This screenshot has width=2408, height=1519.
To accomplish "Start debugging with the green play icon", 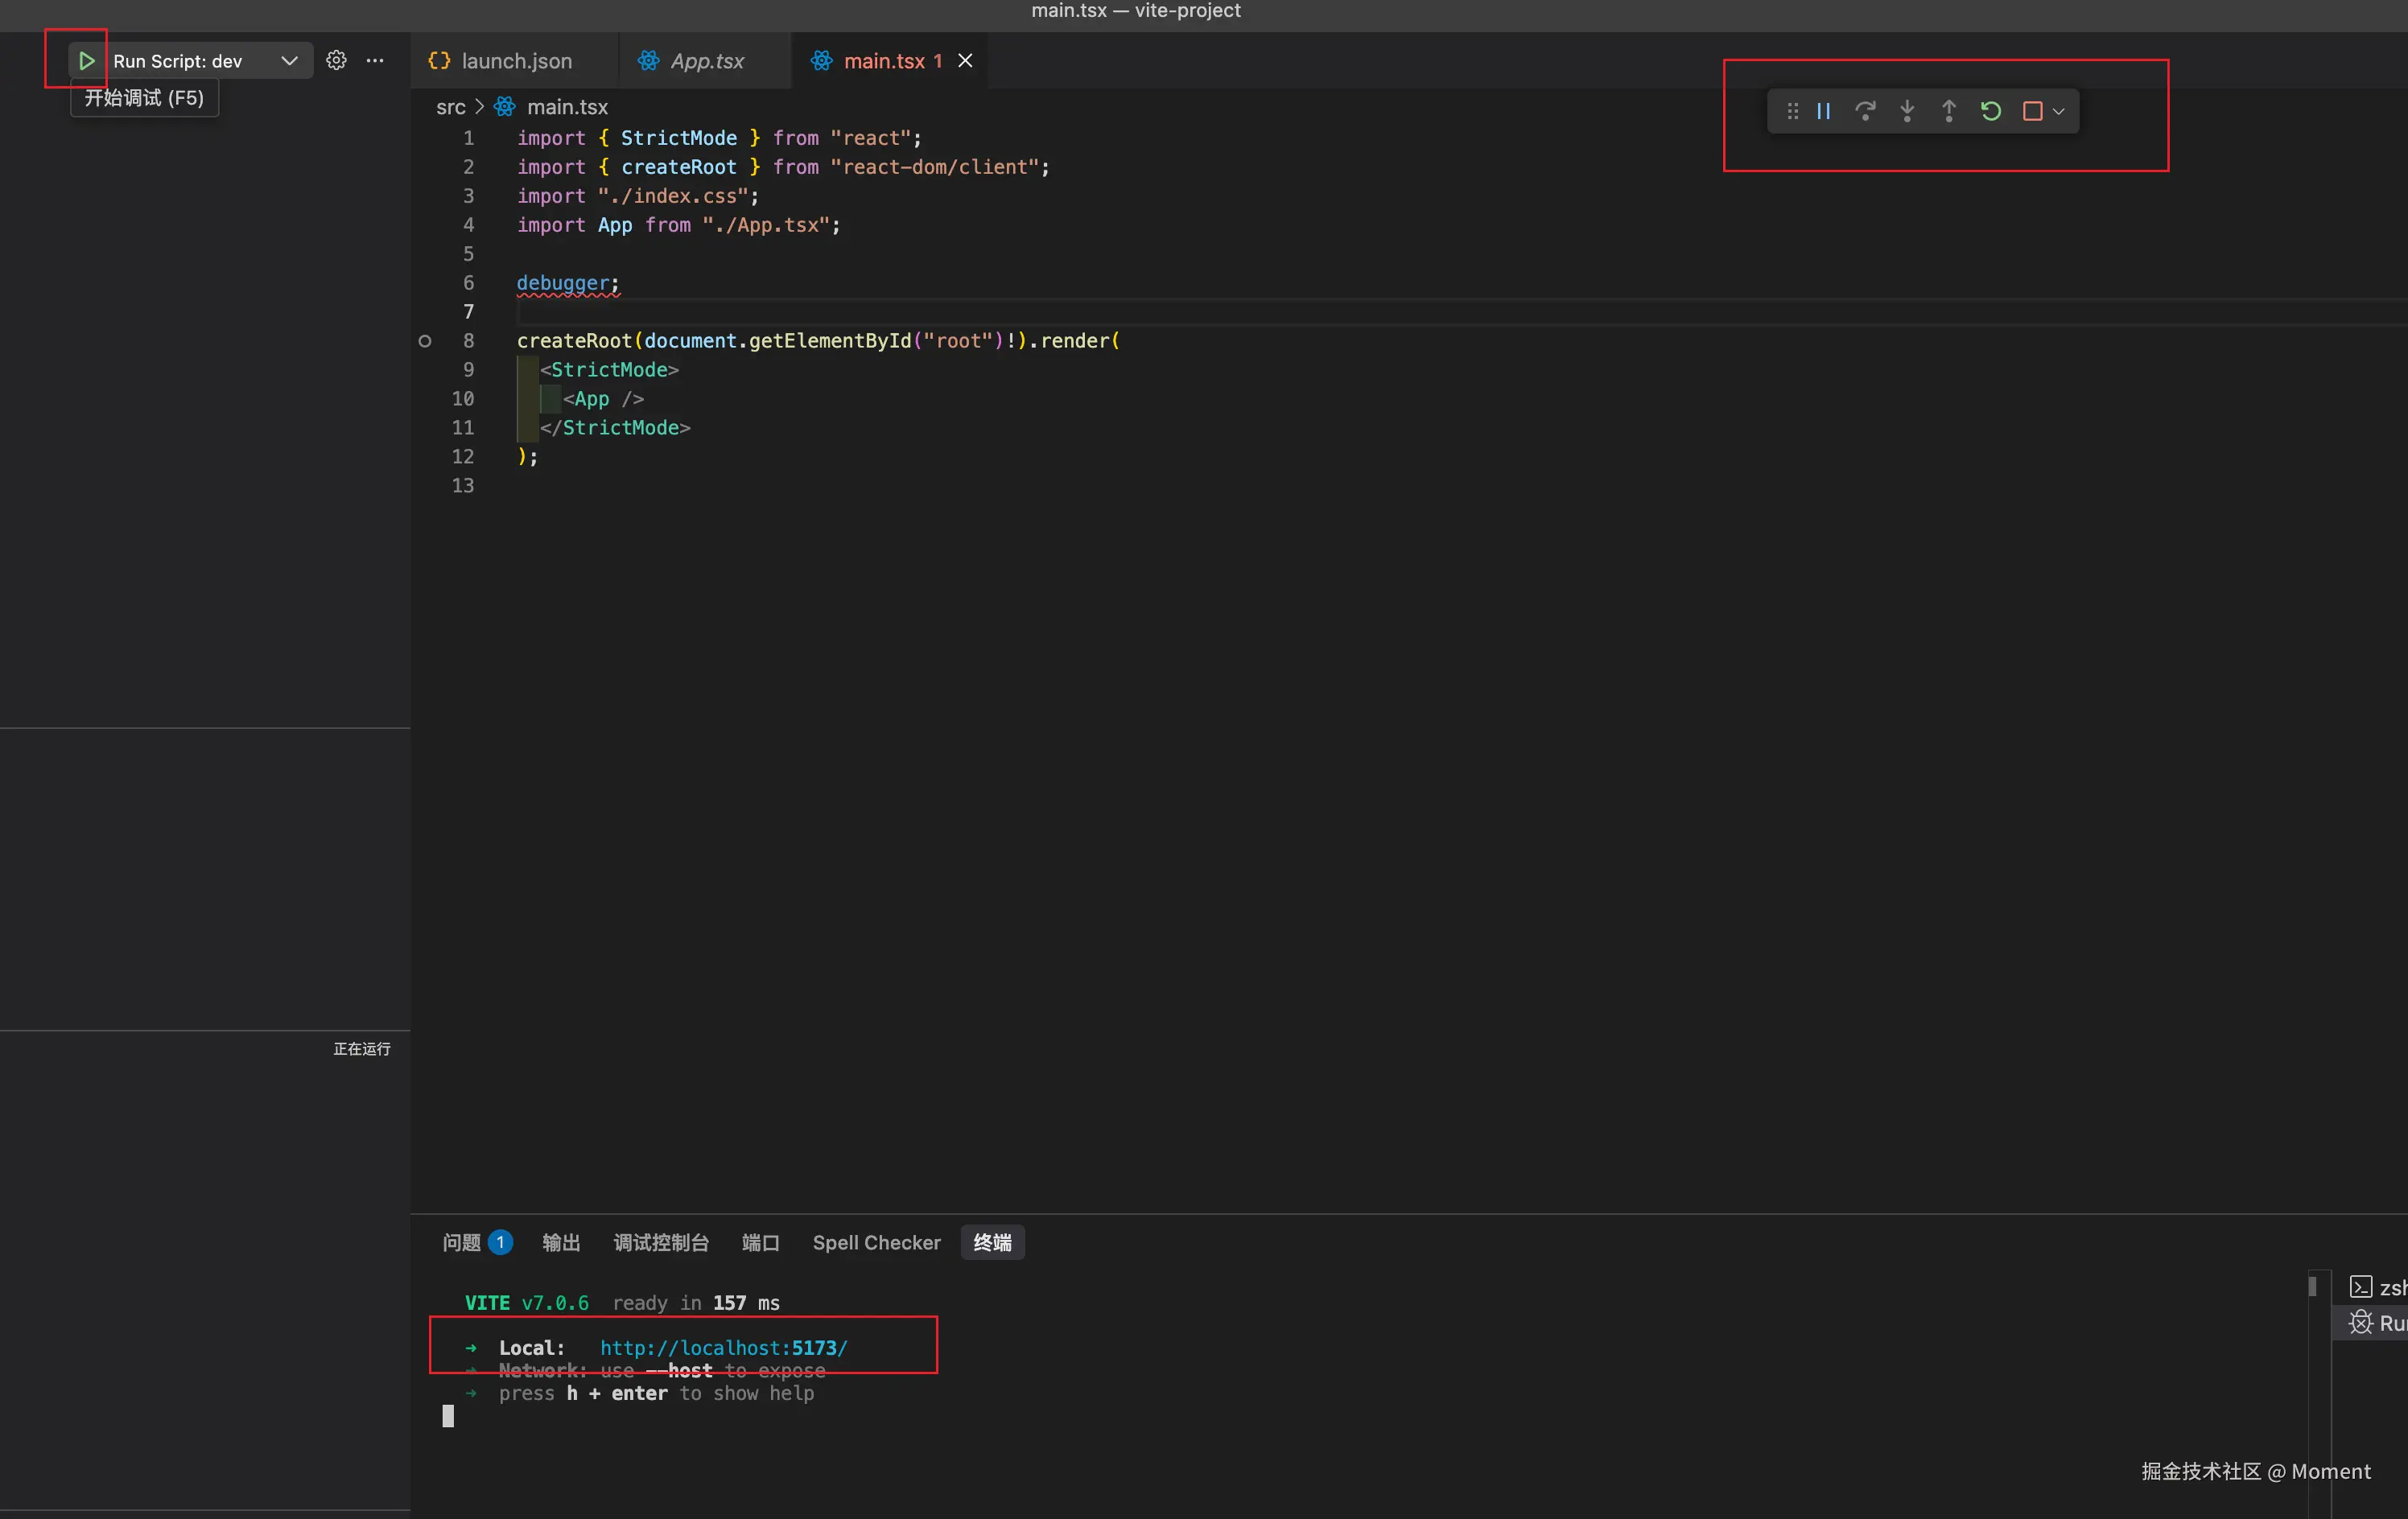I will [x=86, y=61].
